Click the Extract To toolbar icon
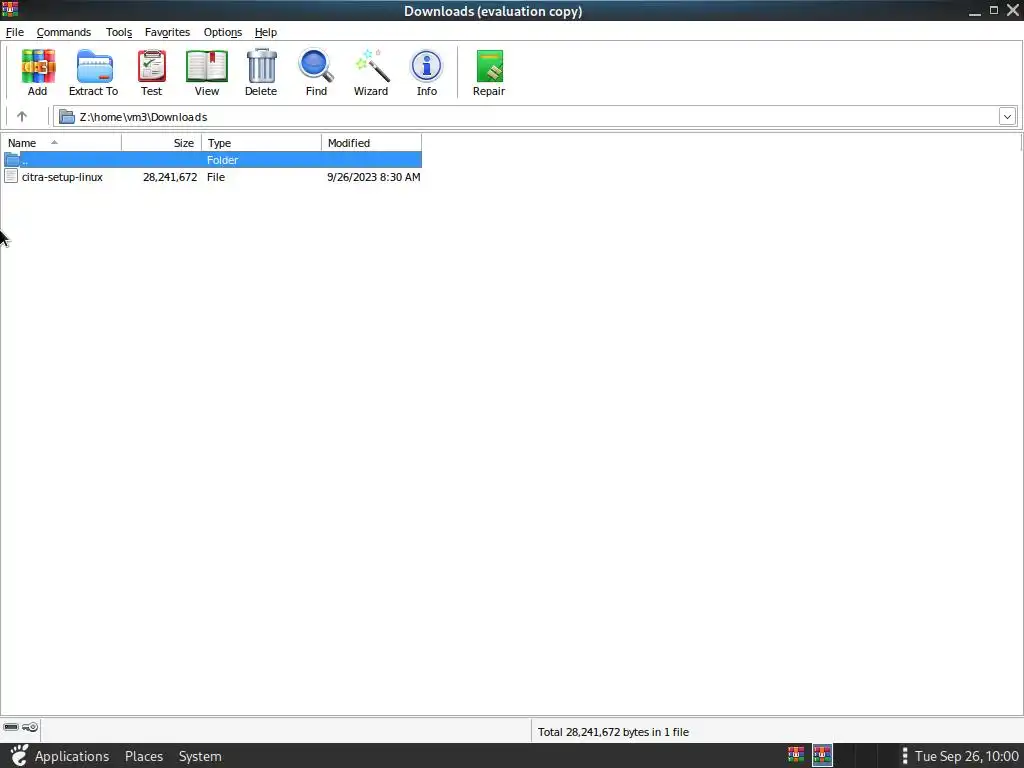Screen dimensions: 1024x768 point(94,67)
